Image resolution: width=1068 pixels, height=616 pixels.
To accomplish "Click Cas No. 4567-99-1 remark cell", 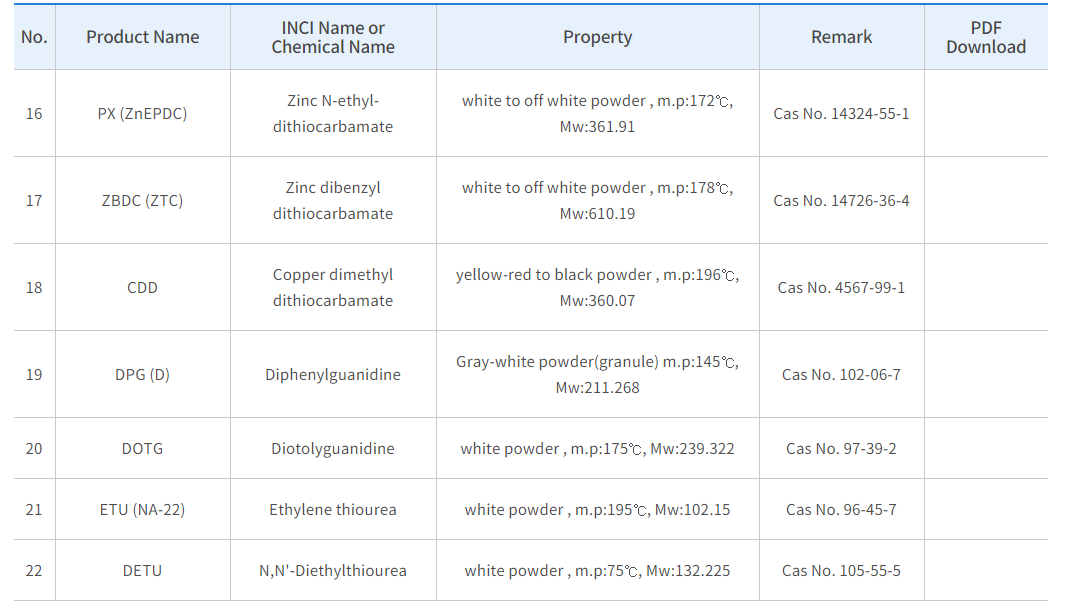I will click(x=841, y=287).
